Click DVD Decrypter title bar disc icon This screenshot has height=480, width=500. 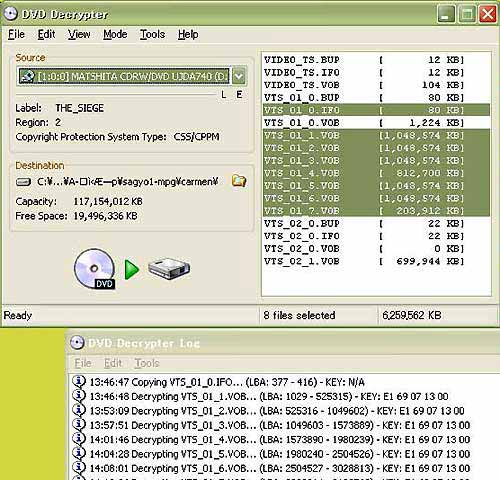point(10,14)
